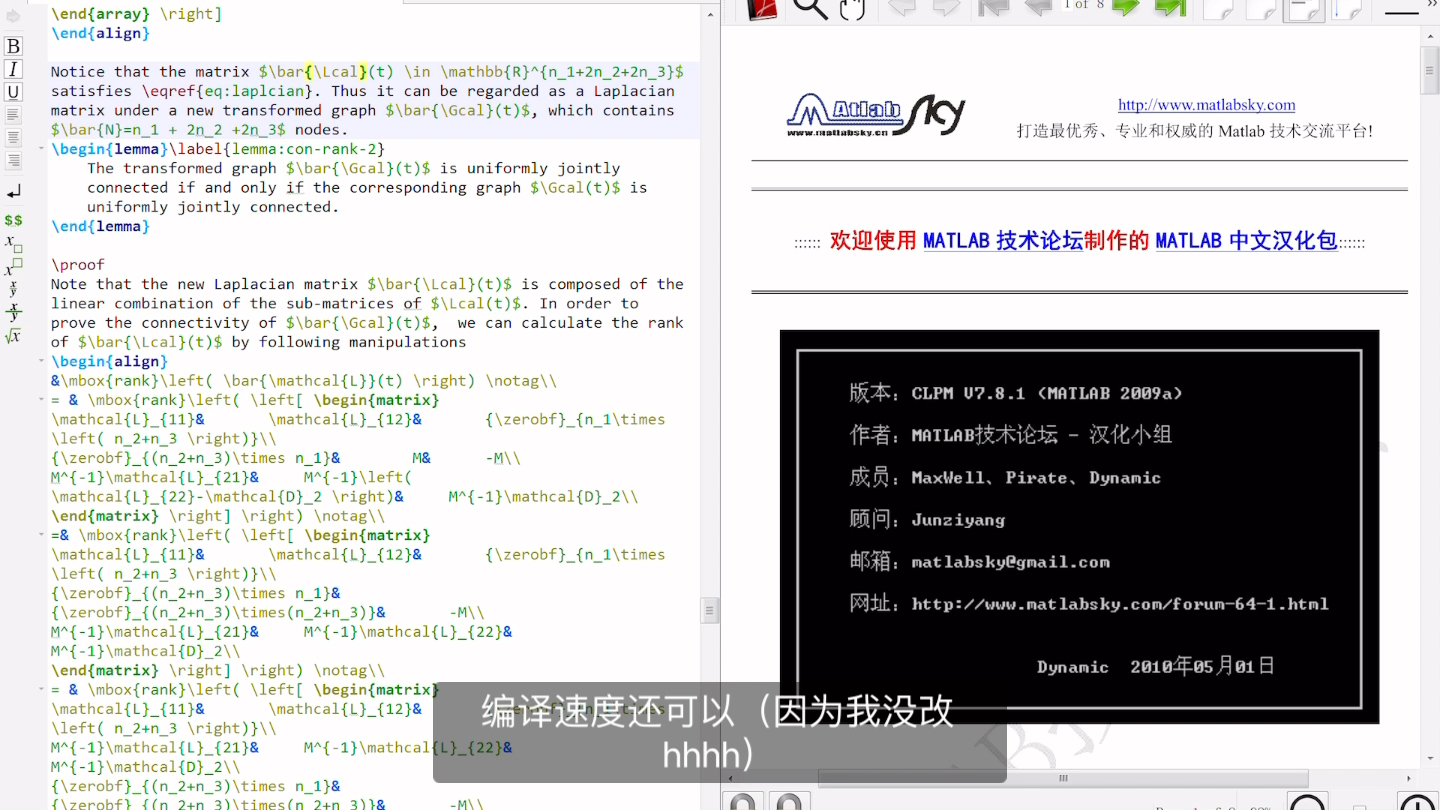Screen dimensions: 1440x810
Task: Click the editor vertical scrollbar handle
Action: [710, 609]
